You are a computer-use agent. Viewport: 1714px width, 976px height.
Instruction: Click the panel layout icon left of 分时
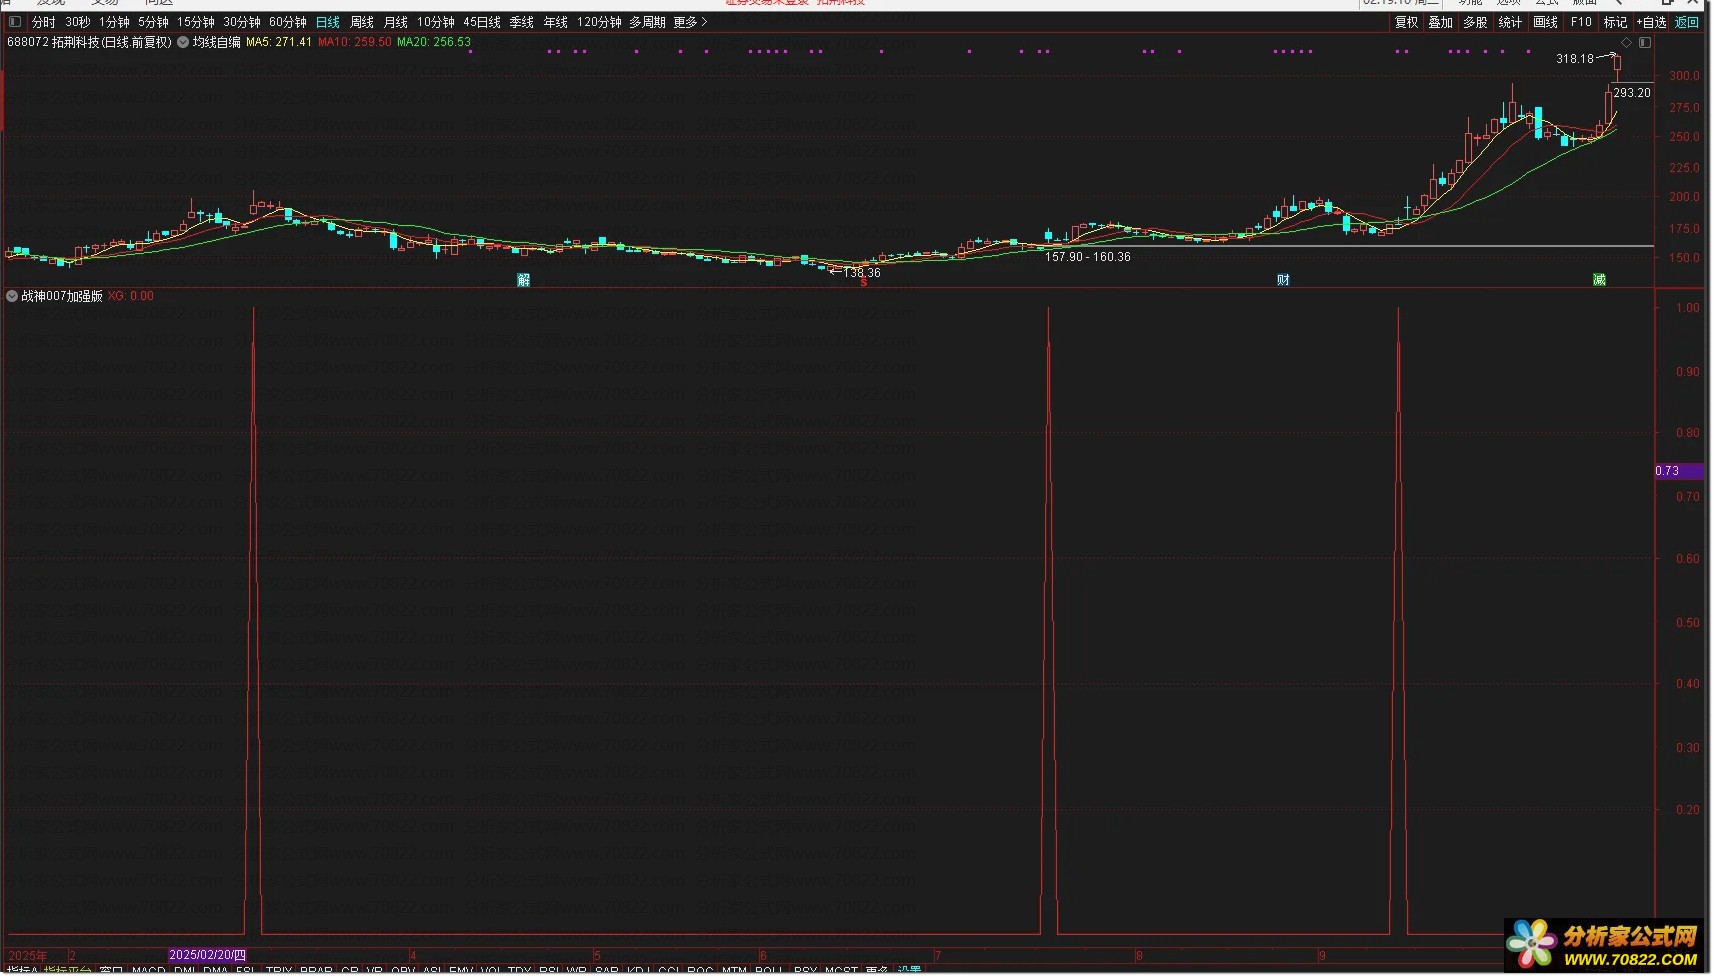(x=14, y=22)
